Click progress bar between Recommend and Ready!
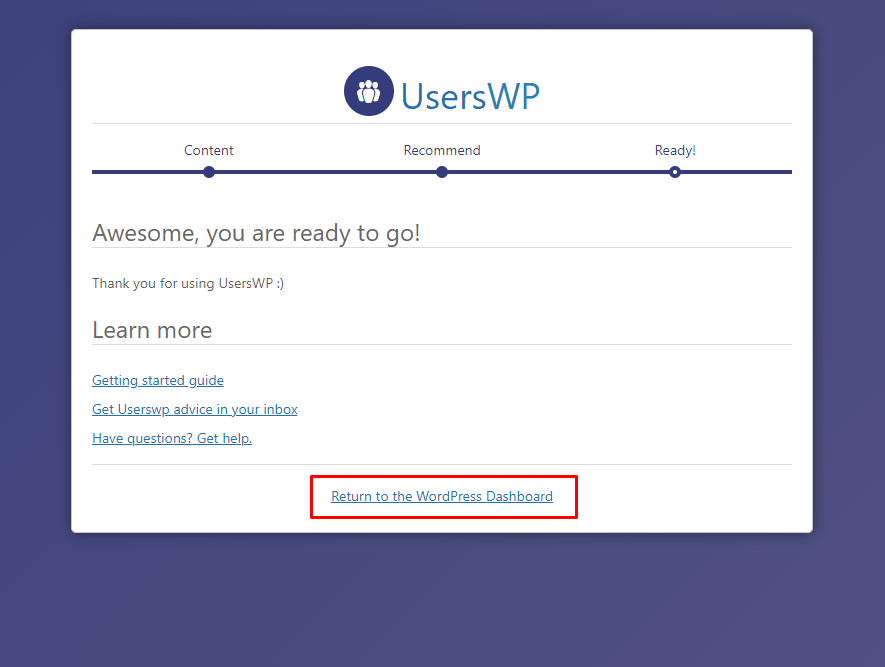This screenshot has height=667, width=885. (558, 172)
